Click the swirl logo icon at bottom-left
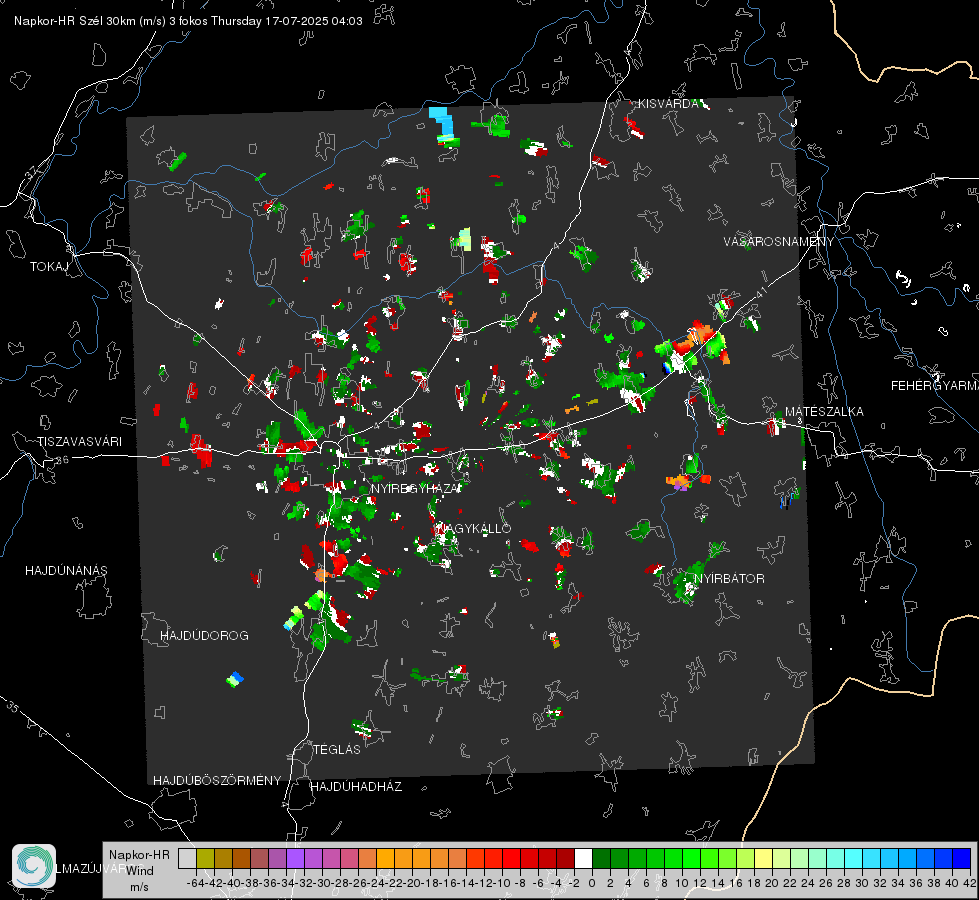This screenshot has width=979, height=900. [x=34, y=866]
